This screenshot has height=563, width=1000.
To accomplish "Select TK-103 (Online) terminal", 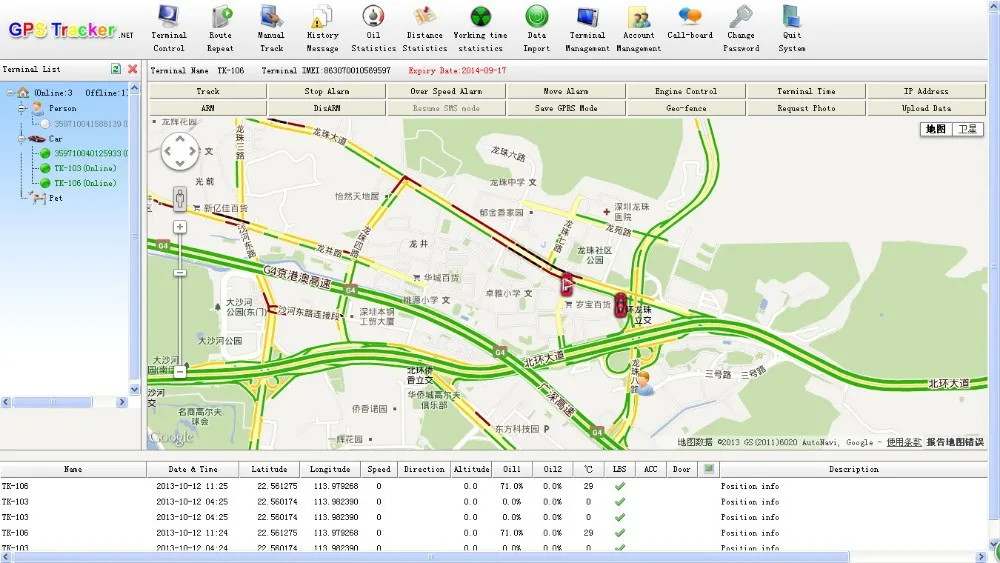I will click(x=85, y=168).
